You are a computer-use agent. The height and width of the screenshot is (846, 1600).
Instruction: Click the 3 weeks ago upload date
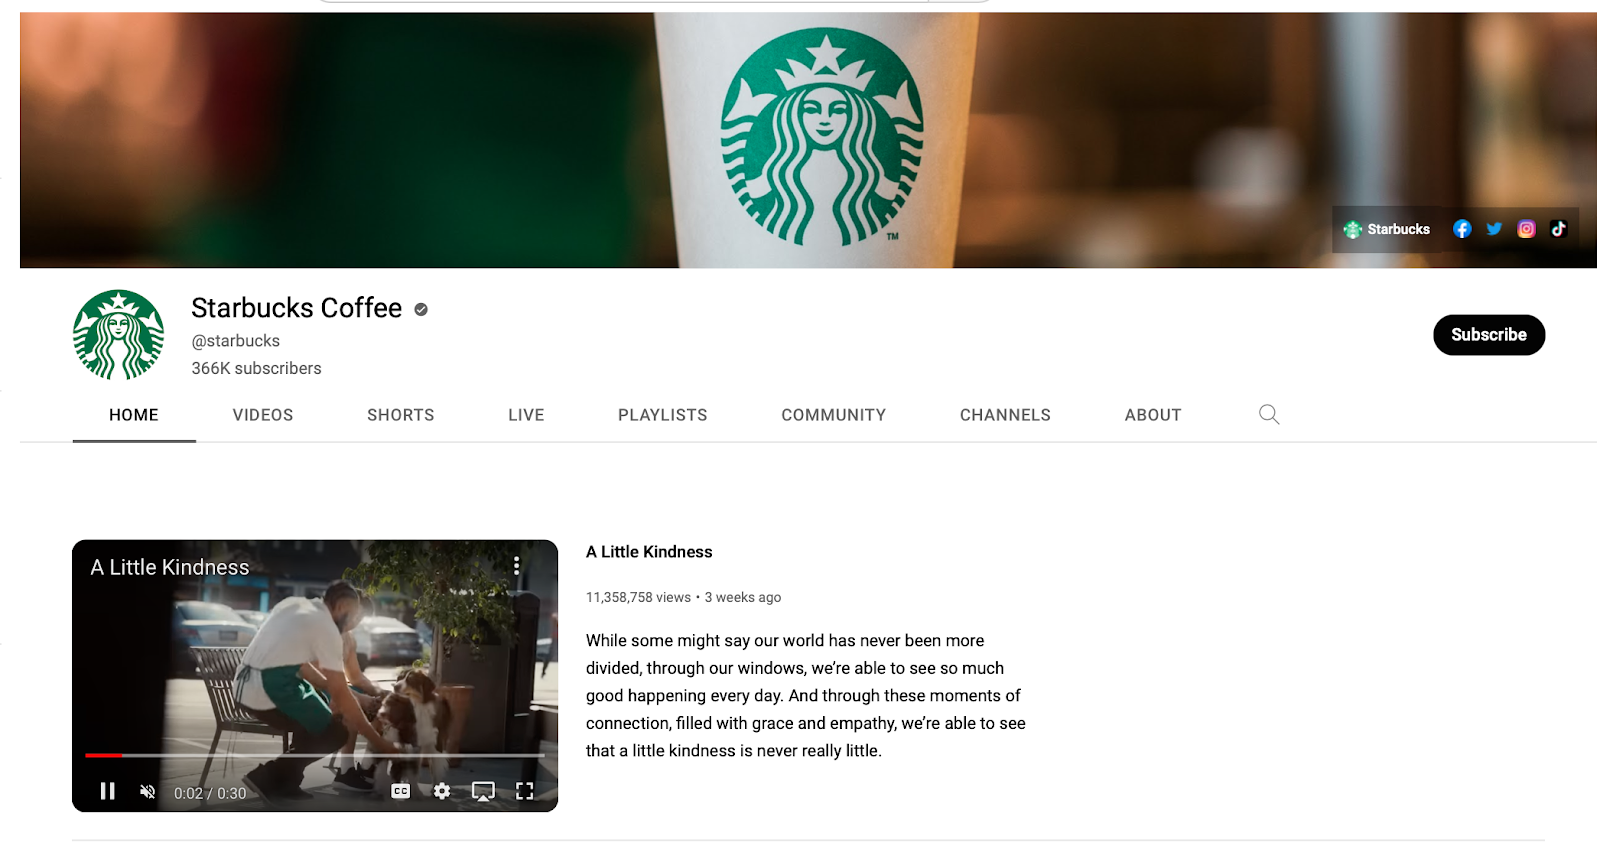[x=743, y=597]
